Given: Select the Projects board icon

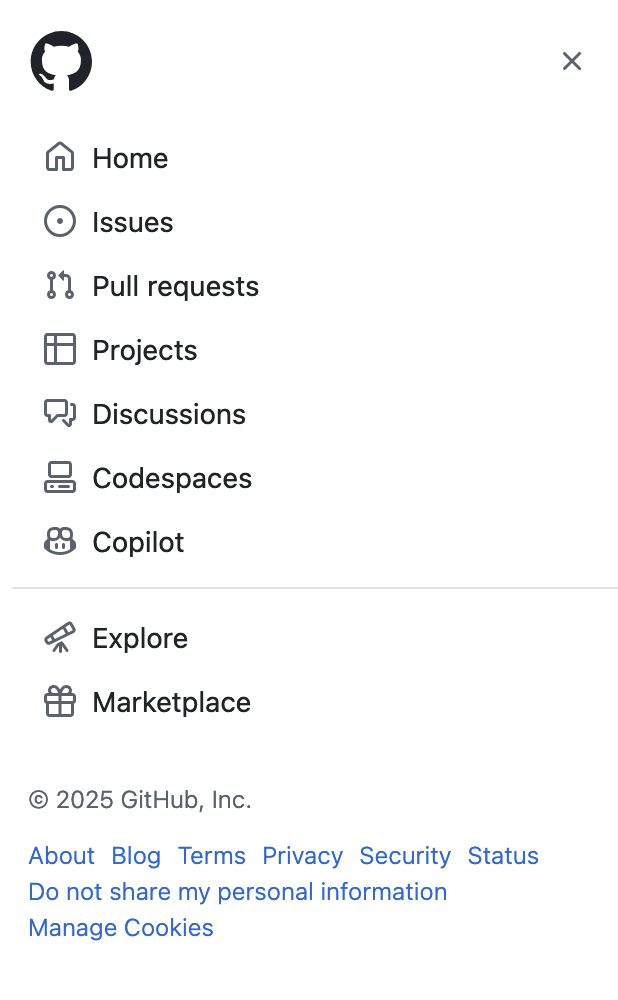Looking at the screenshot, I should (x=60, y=349).
